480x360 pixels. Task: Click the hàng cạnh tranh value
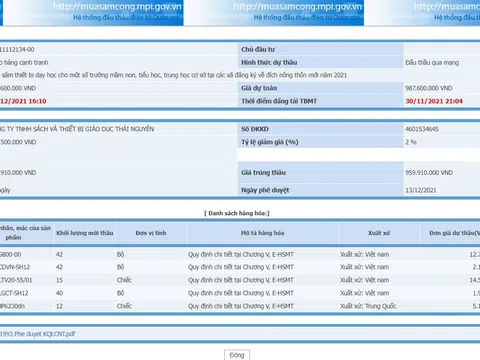24,62
